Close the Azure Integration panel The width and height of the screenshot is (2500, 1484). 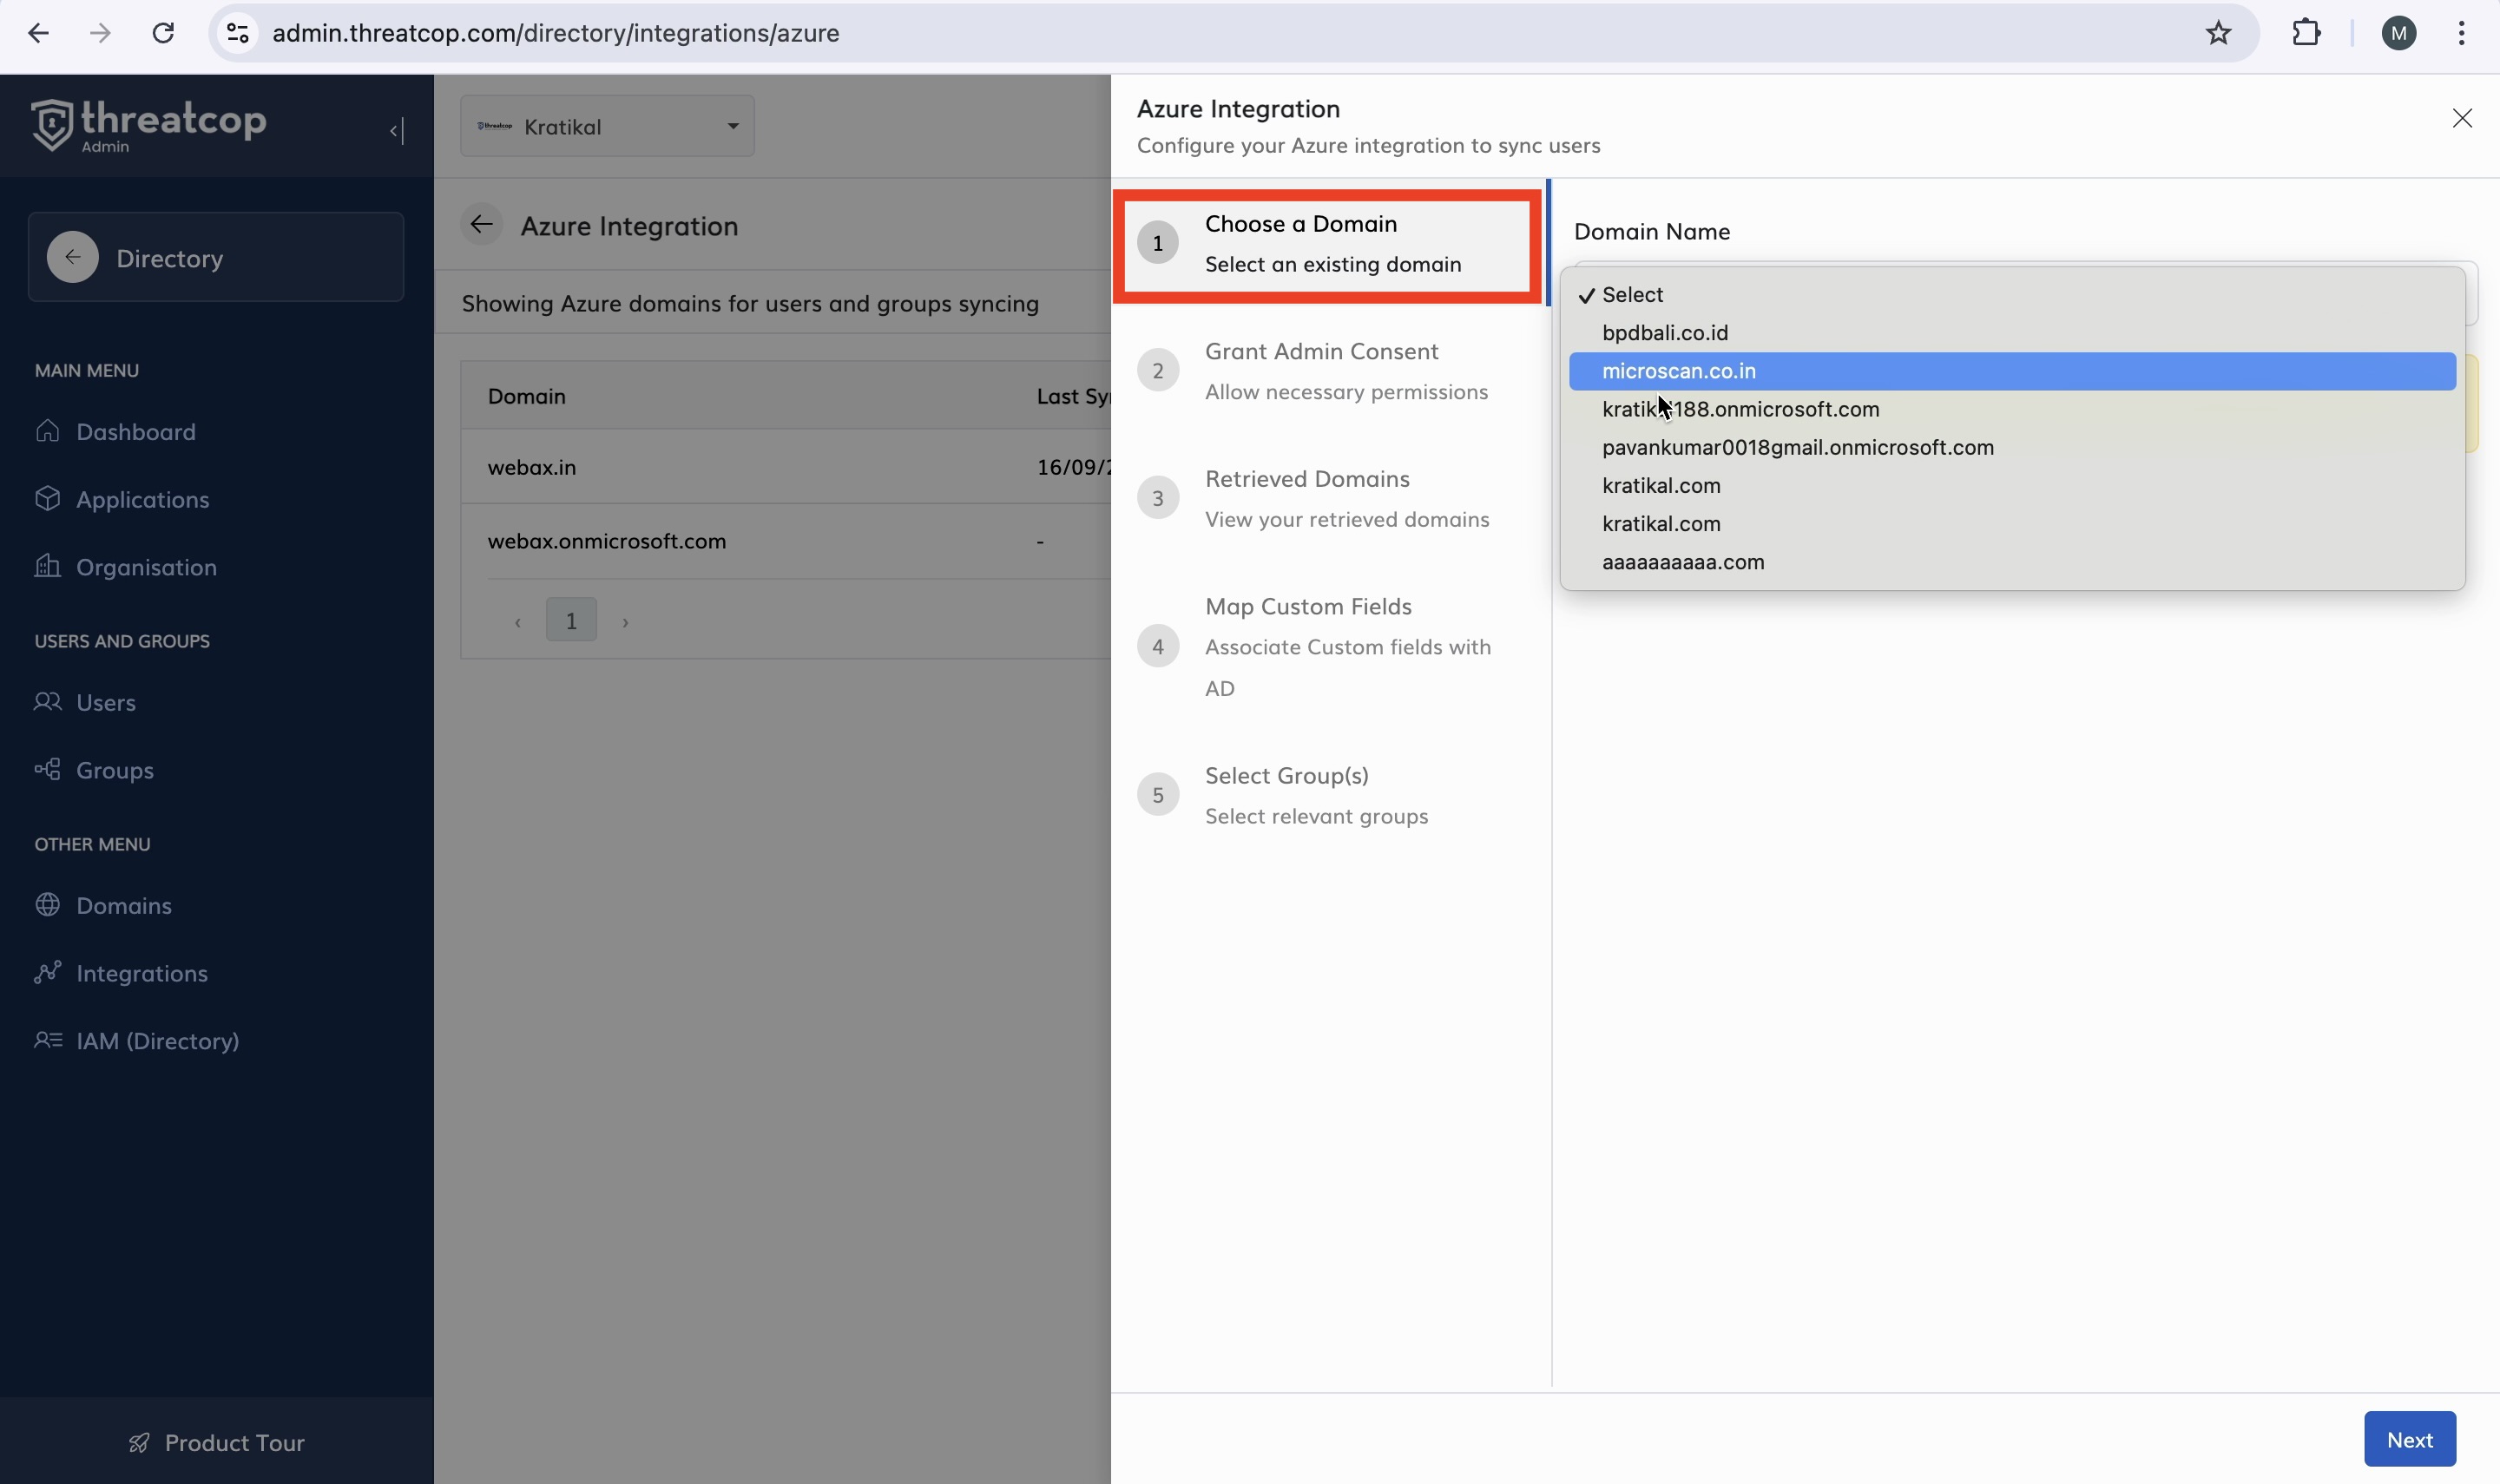pyautogui.click(x=2461, y=119)
